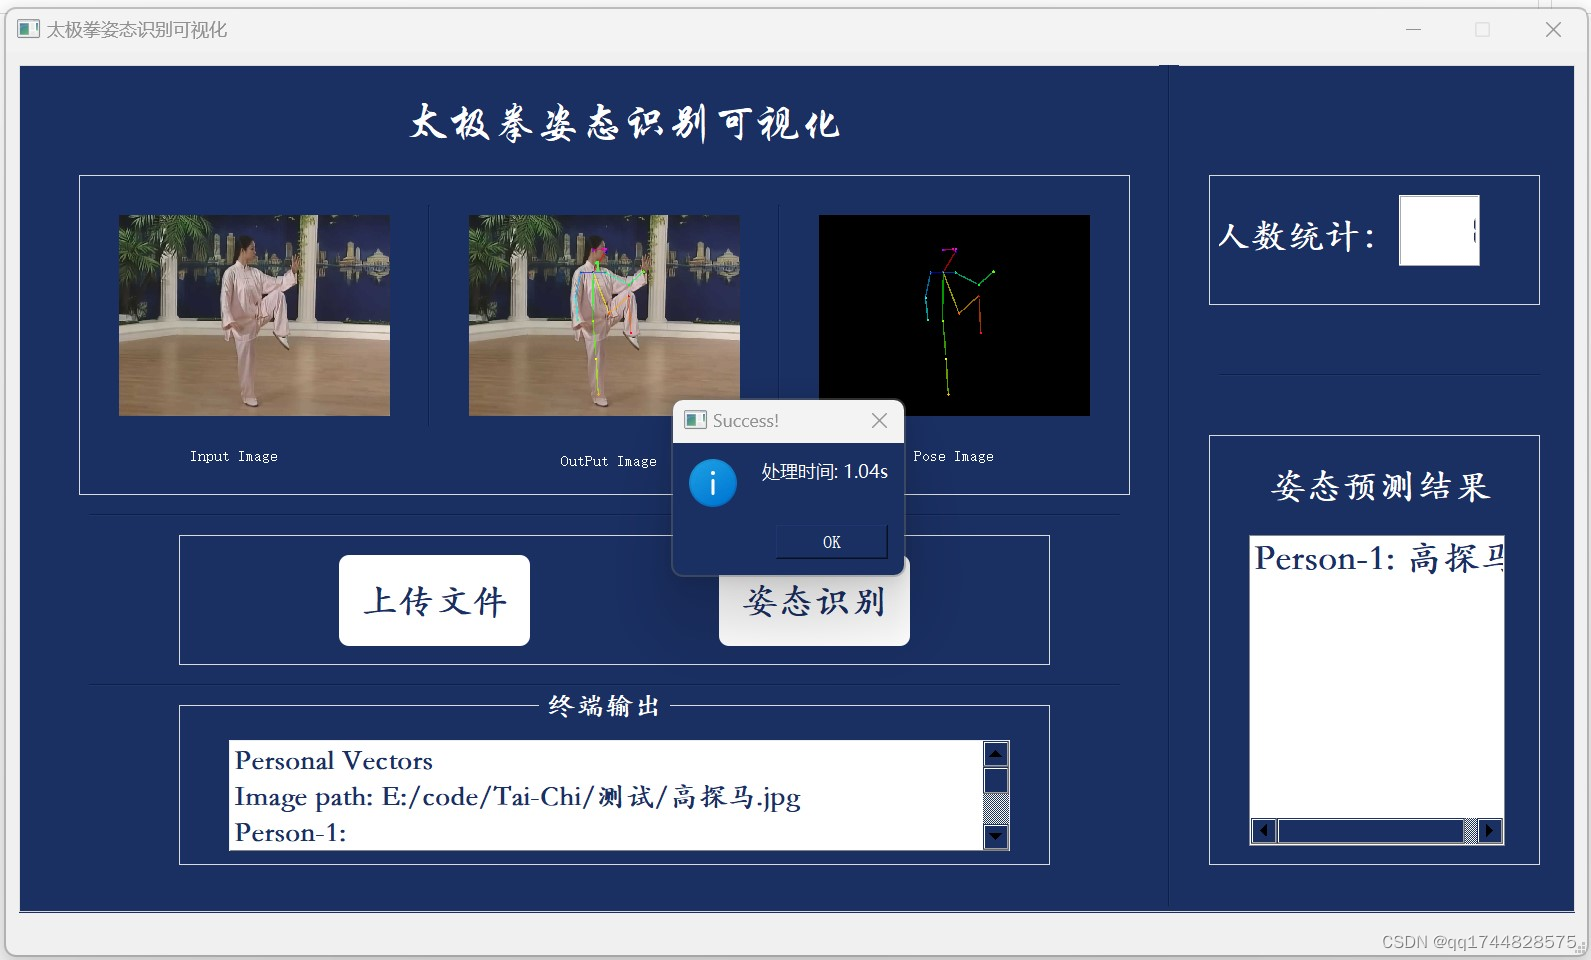Click the 姿态识别 pose recognition button
The height and width of the screenshot is (960, 1591).
814,610
